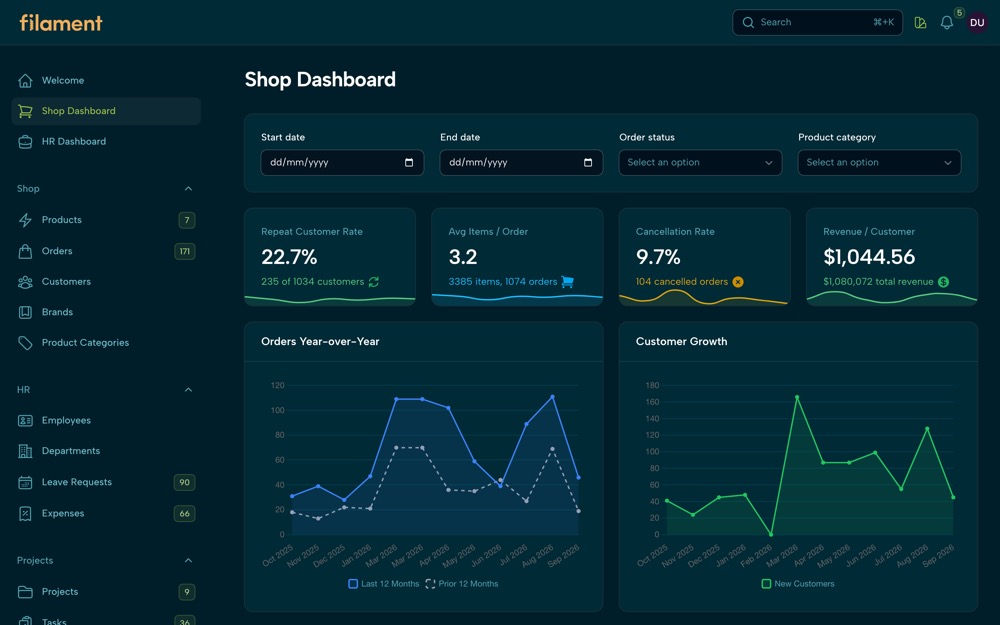Open Orders in the sidebar
This screenshot has height=625, width=1000.
click(106, 251)
